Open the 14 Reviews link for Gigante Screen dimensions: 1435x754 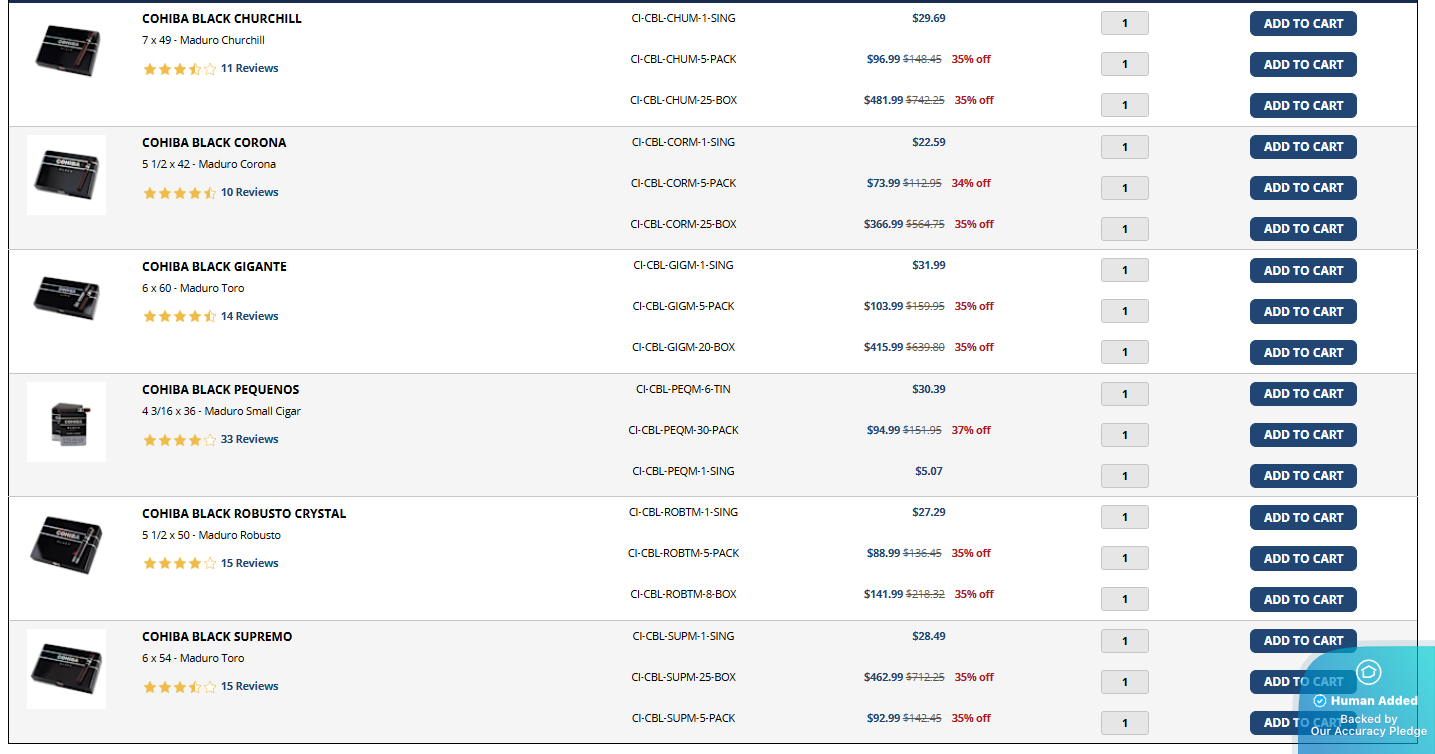pyautogui.click(x=249, y=316)
